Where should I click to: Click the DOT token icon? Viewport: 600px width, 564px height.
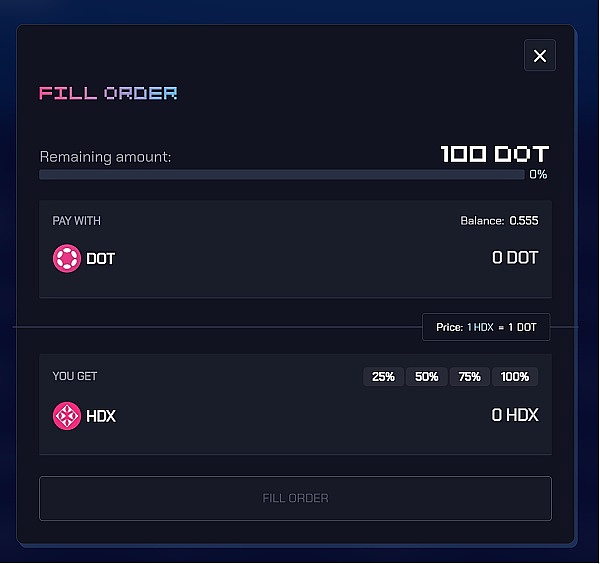pos(66,259)
